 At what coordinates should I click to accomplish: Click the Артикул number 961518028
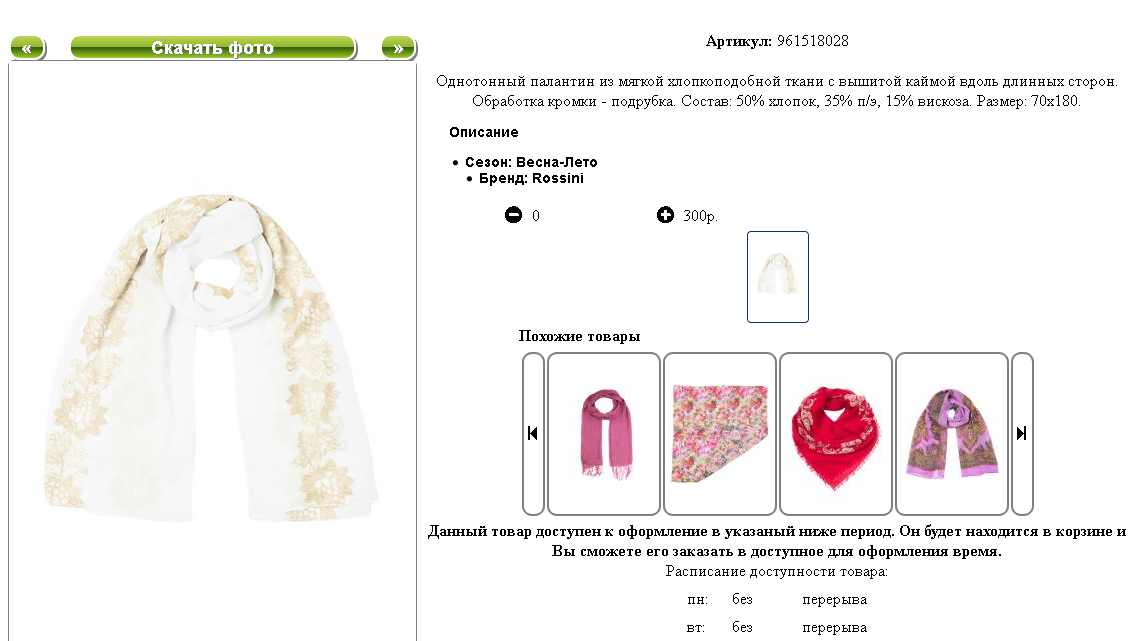click(x=813, y=41)
